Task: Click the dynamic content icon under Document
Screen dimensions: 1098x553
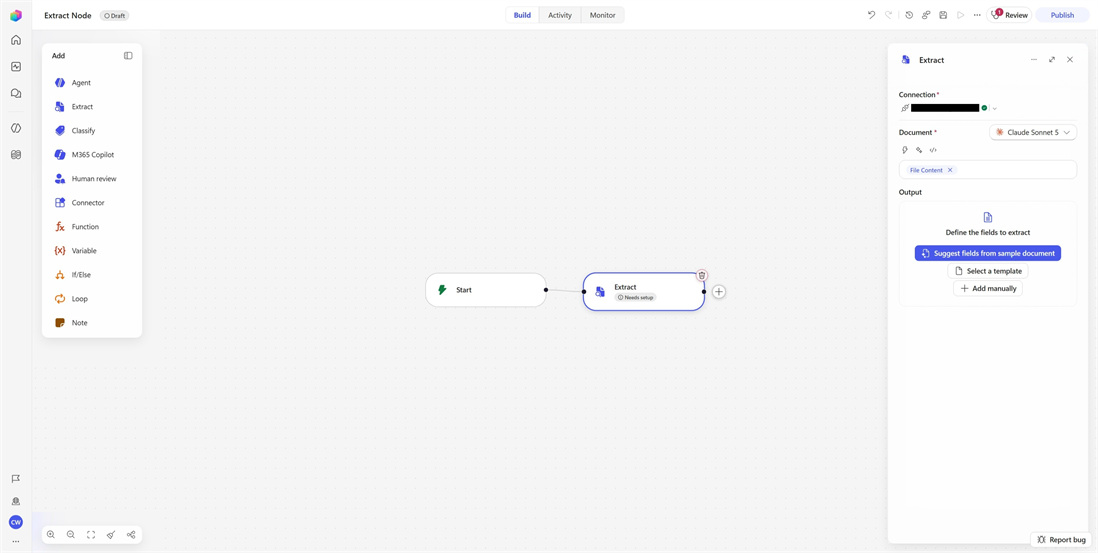Action: coord(919,150)
